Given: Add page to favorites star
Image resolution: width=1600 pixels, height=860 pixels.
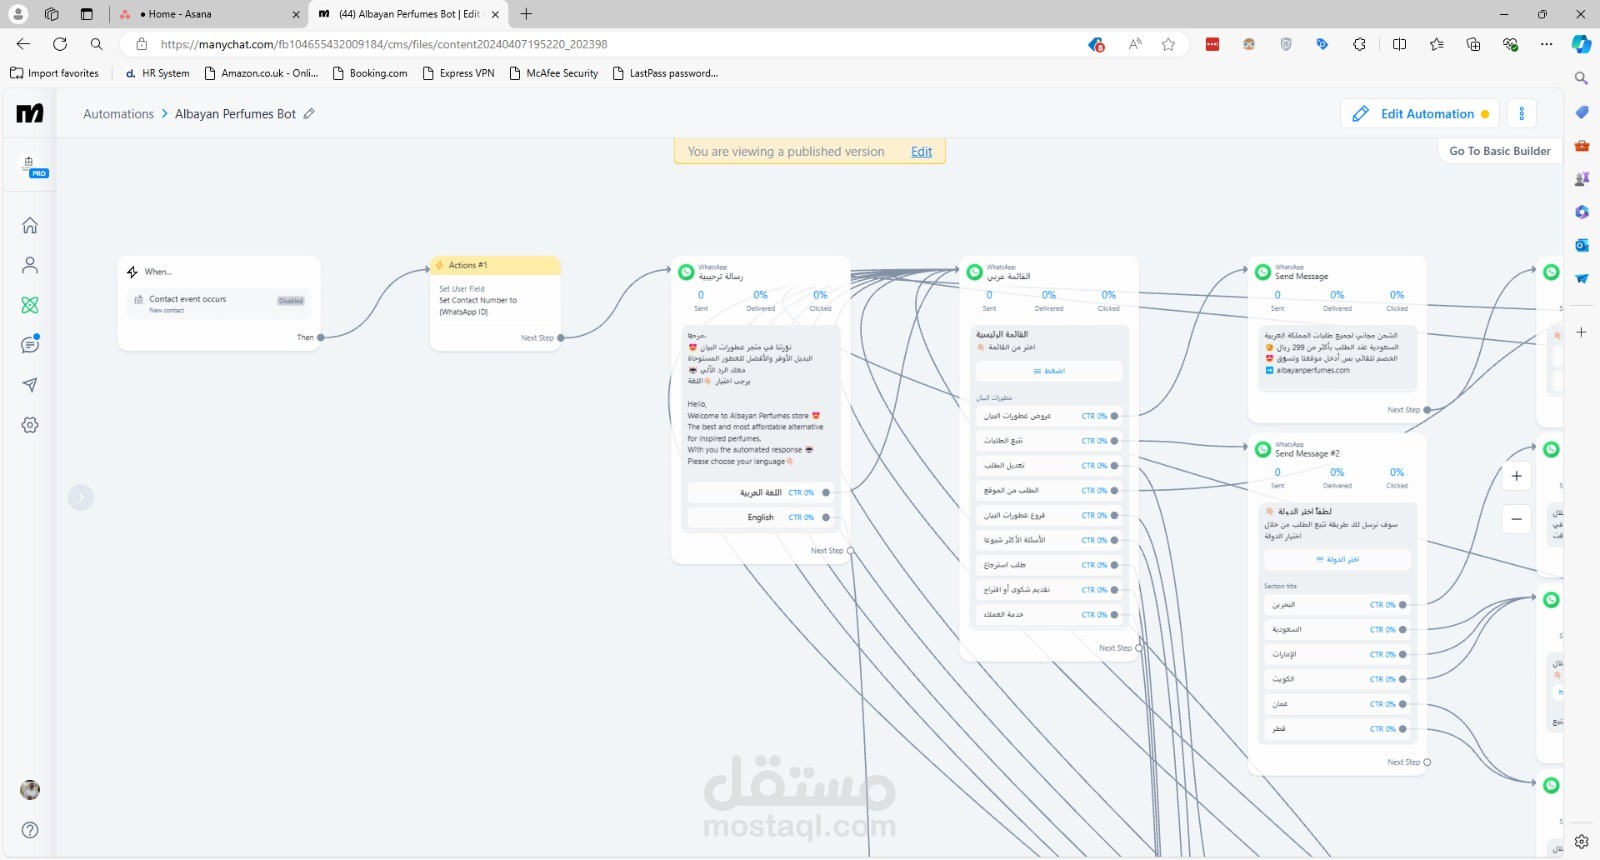Looking at the screenshot, I should point(1168,44).
